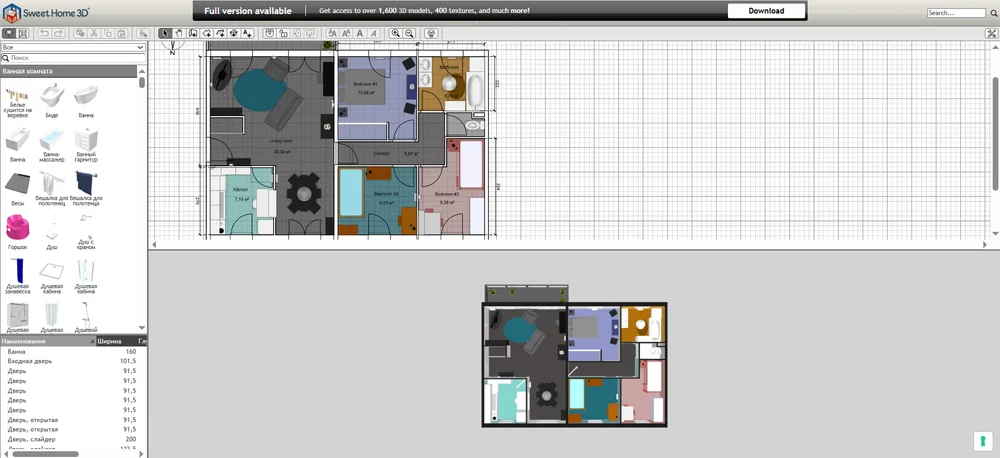Viewport: 1000px width, 458px height.
Task: Choose the create rooms tool
Action: (207, 33)
